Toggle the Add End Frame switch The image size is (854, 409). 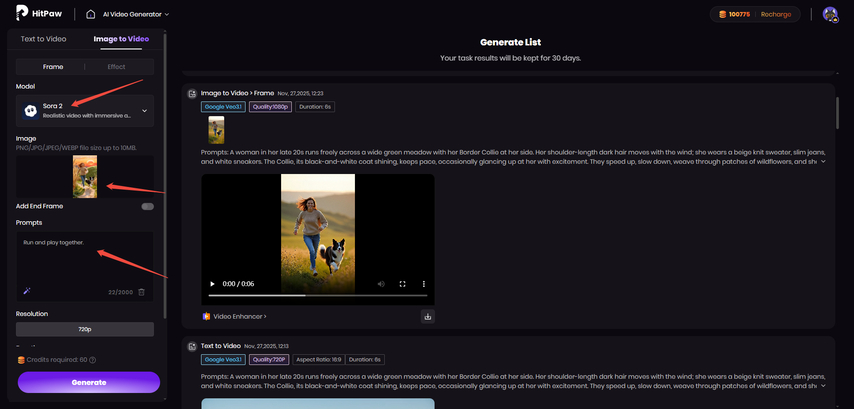point(147,206)
